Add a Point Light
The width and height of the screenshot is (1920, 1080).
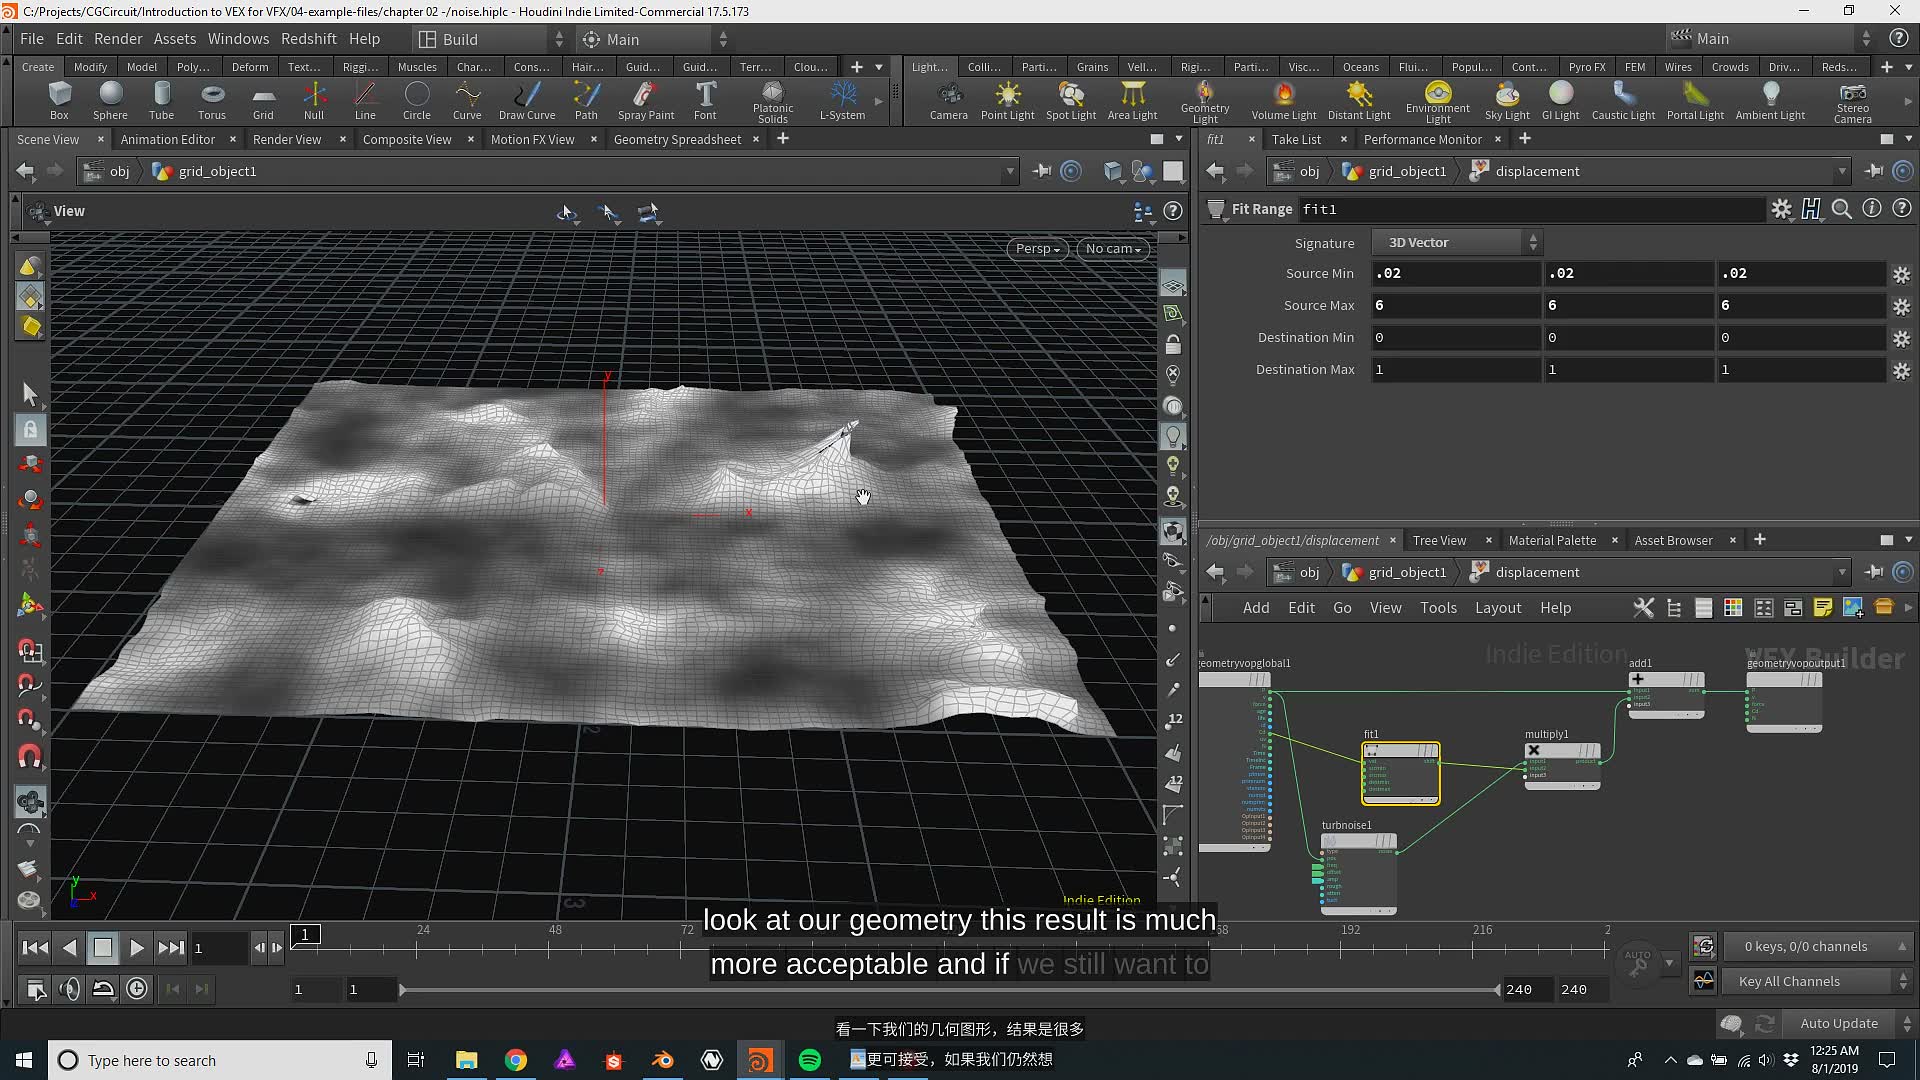coord(1007,101)
